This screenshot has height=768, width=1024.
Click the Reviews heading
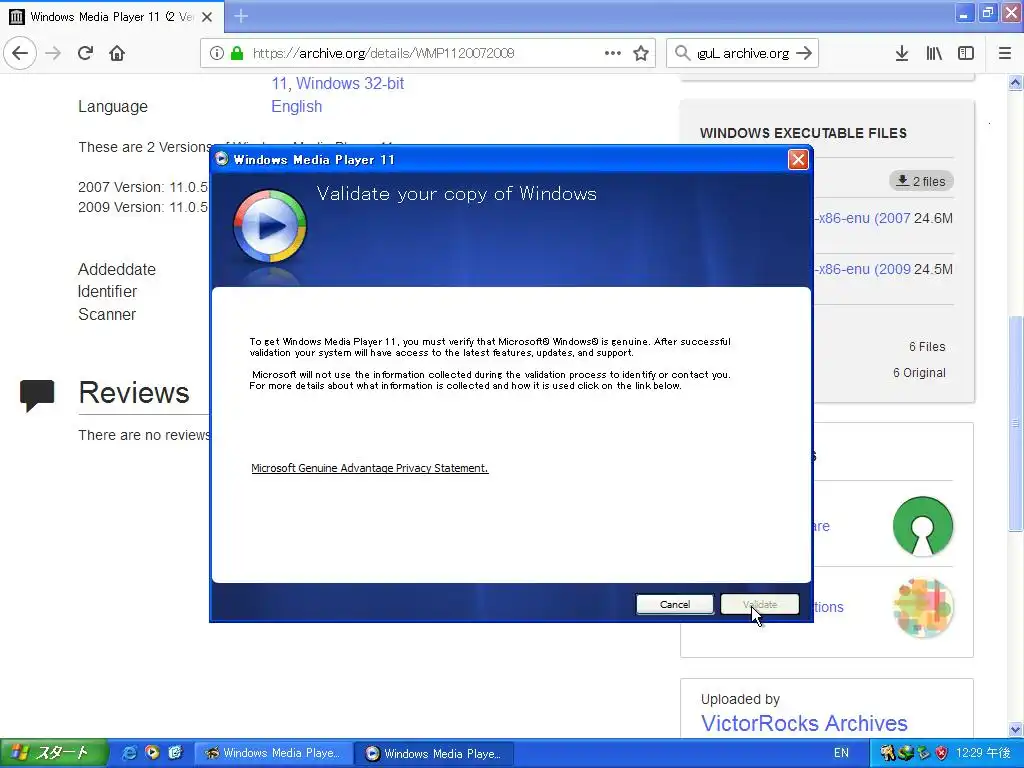click(134, 392)
